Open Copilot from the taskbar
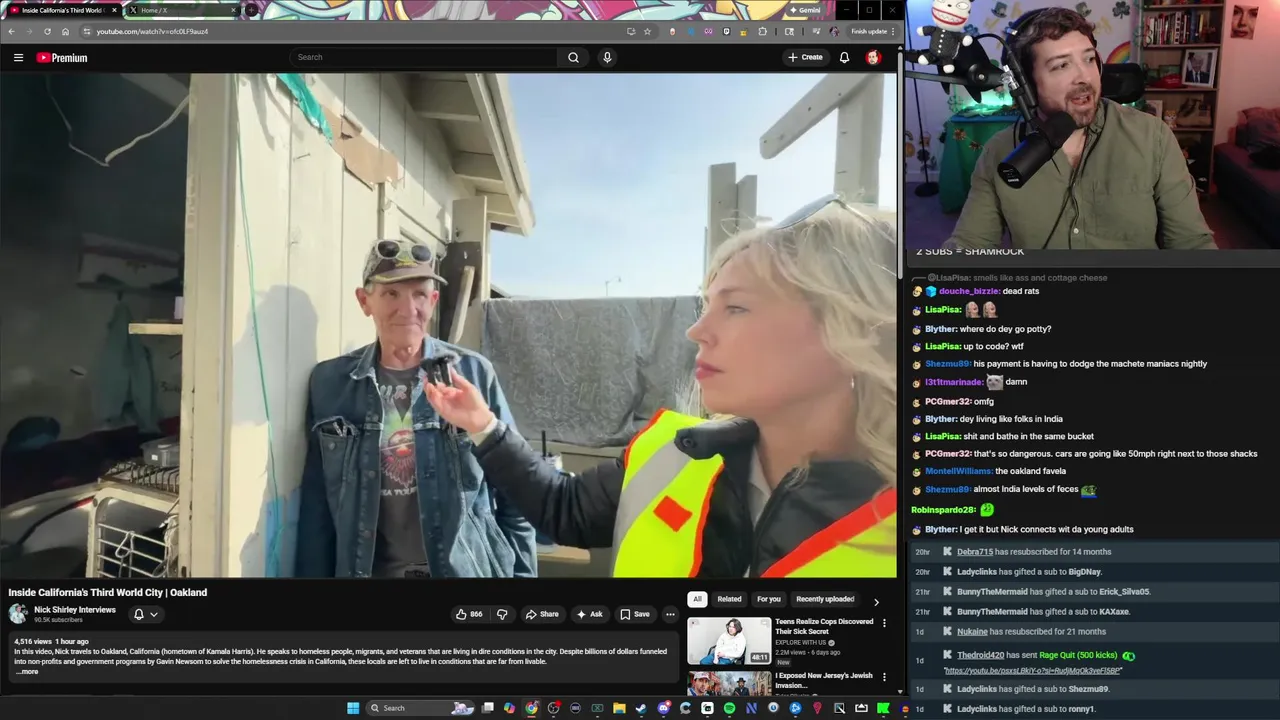This screenshot has width=1280, height=720. click(509, 708)
